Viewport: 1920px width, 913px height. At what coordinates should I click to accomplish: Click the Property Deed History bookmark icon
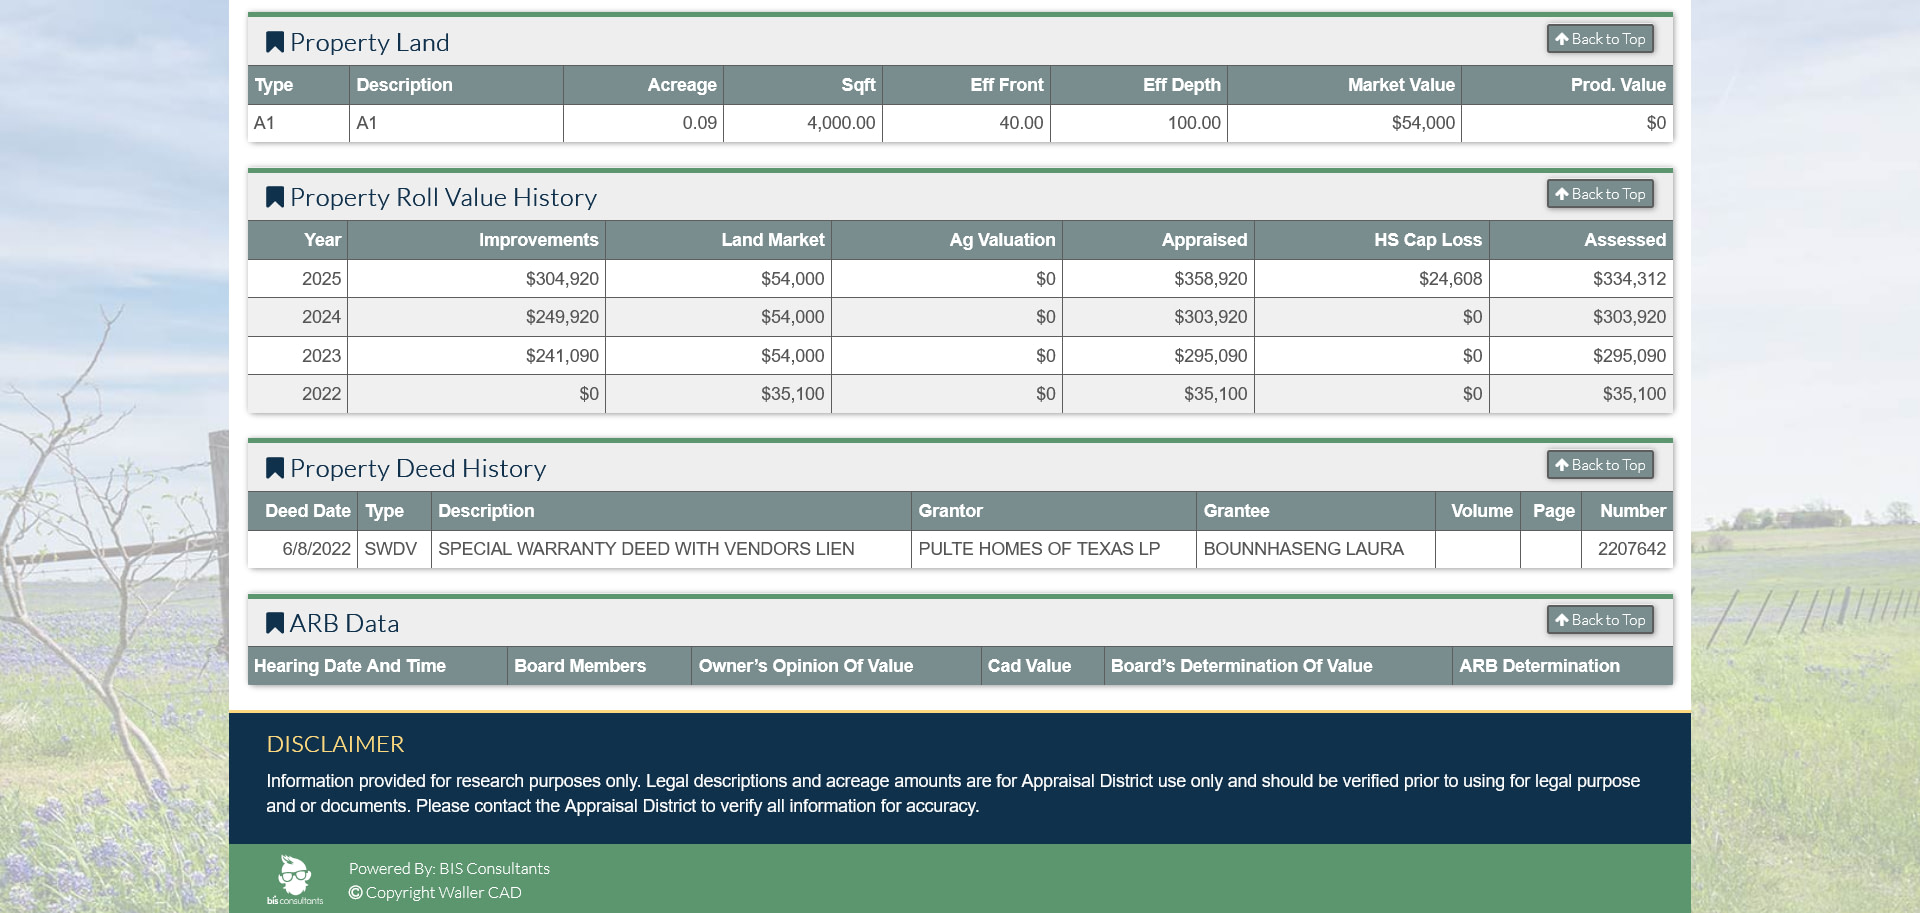[x=275, y=468]
